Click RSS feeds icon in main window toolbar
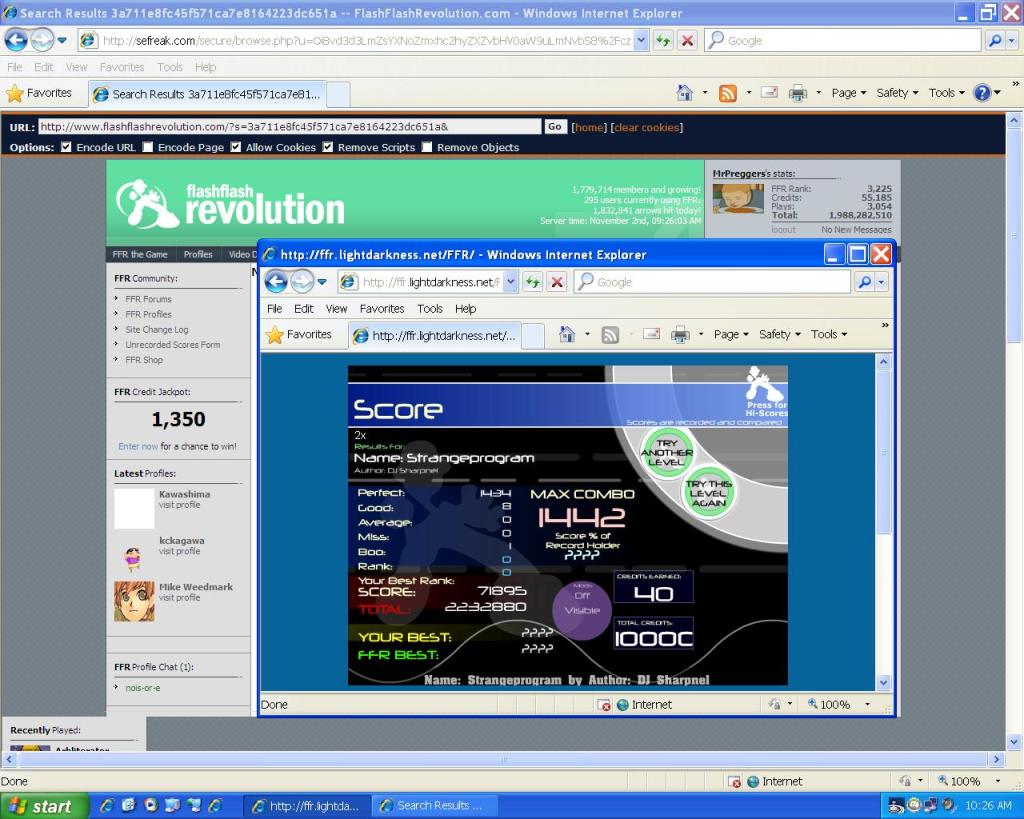This screenshot has width=1024, height=819. point(728,93)
